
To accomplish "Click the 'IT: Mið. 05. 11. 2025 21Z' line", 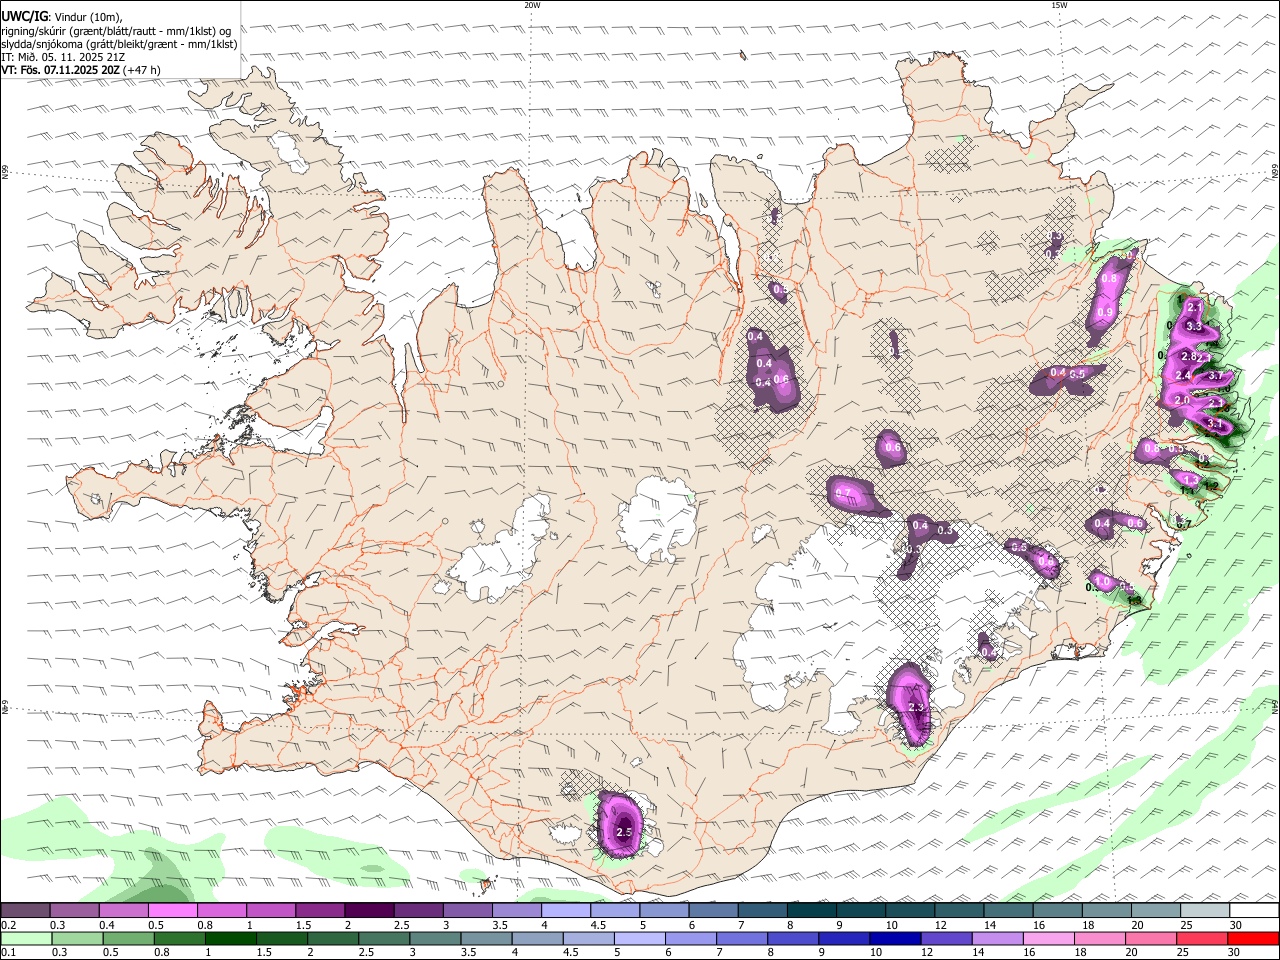I will coord(65,57).
